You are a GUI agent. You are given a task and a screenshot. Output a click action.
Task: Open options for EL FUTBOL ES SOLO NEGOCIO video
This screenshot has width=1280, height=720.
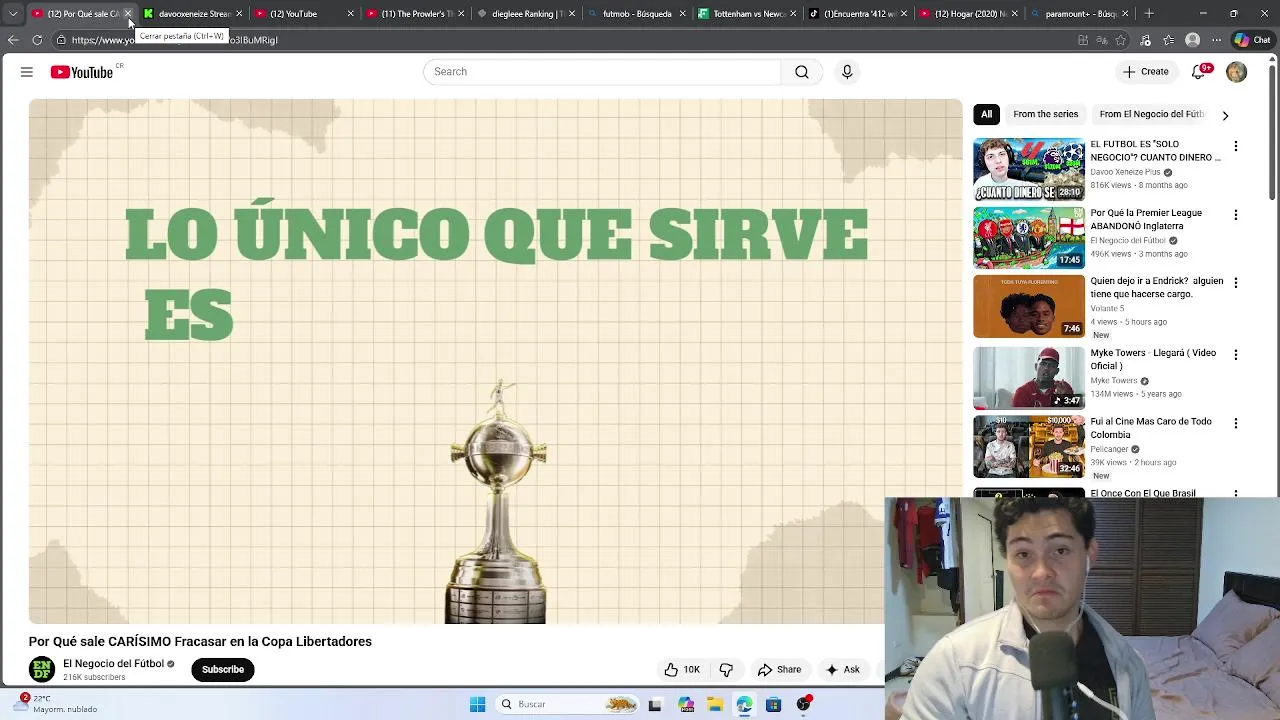point(1236,146)
